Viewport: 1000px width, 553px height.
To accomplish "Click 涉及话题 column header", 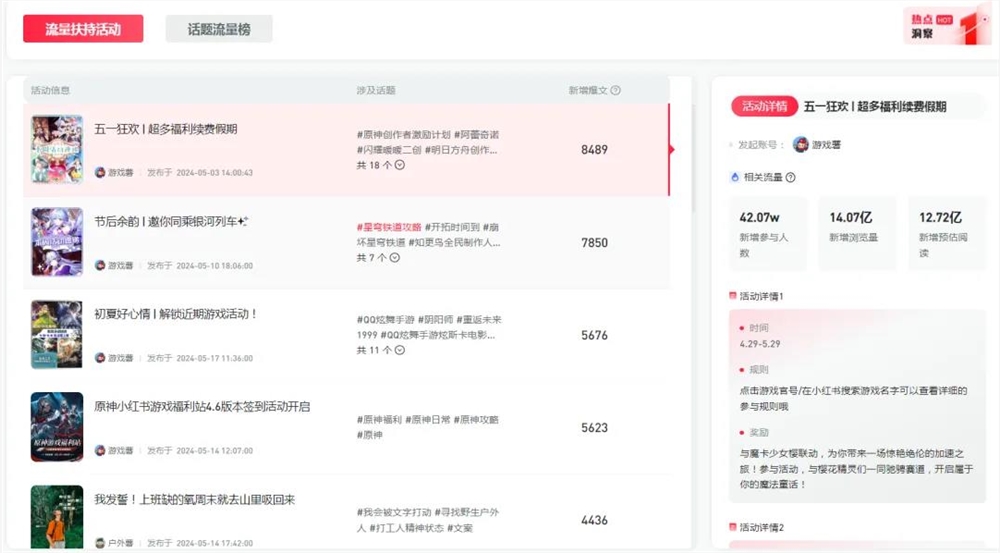I will click(376, 91).
